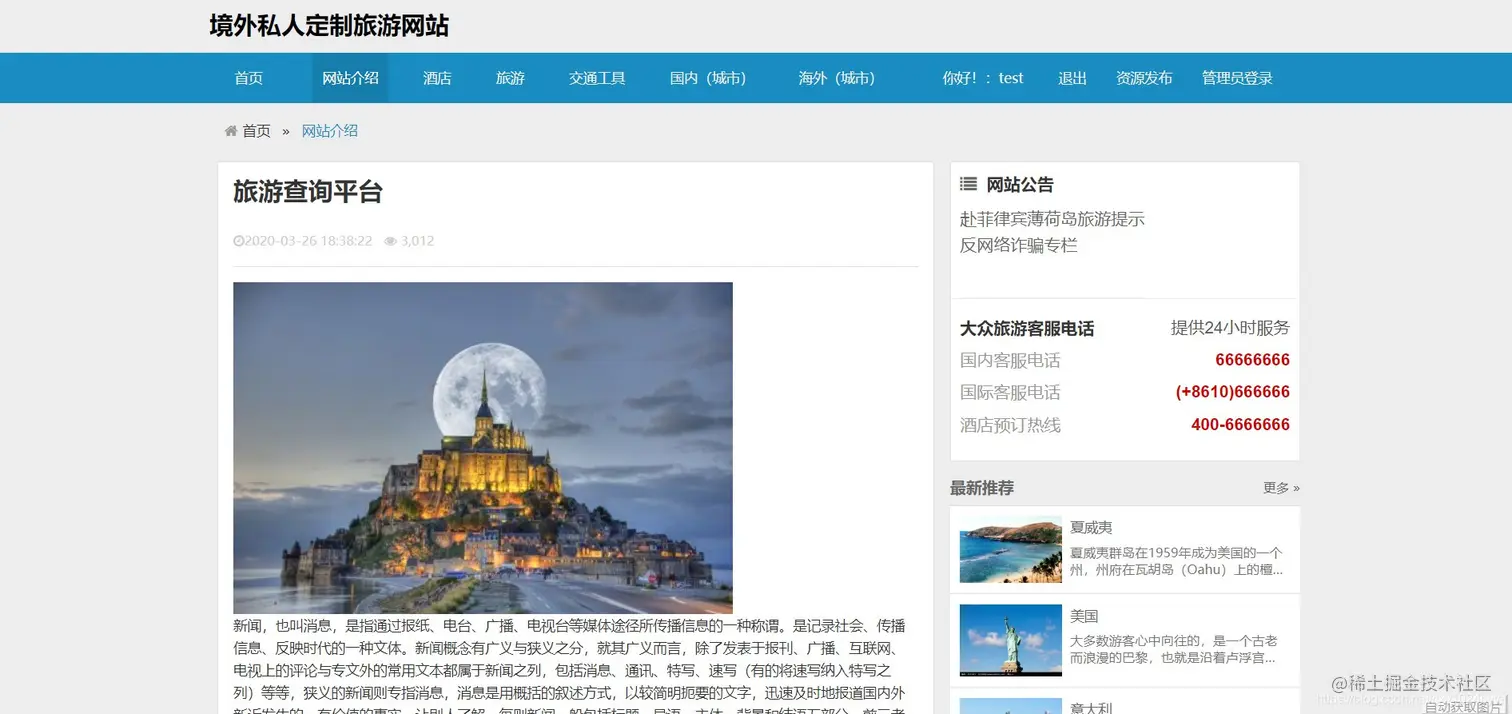Switch to the 网站介绍 nav tab
The image size is (1512, 714).
point(350,77)
